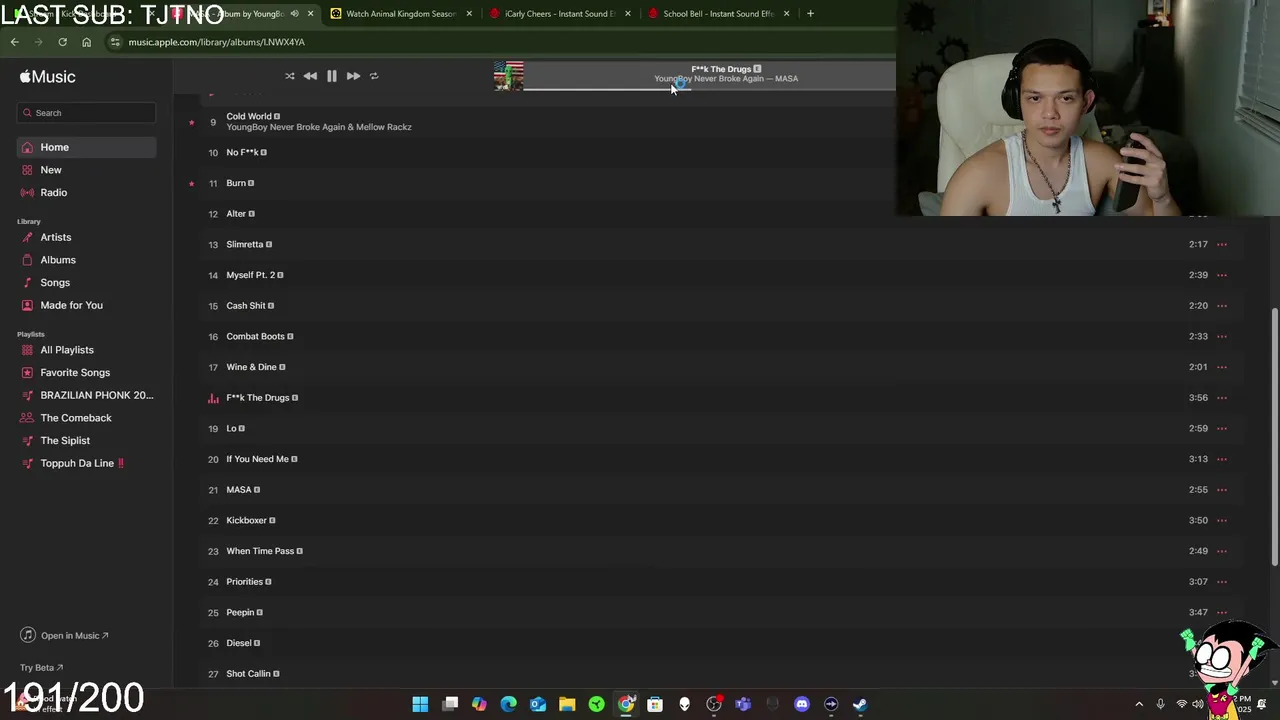Image resolution: width=1280 pixels, height=720 pixels.
Task: Select the track Priorities
Action: 245,582
